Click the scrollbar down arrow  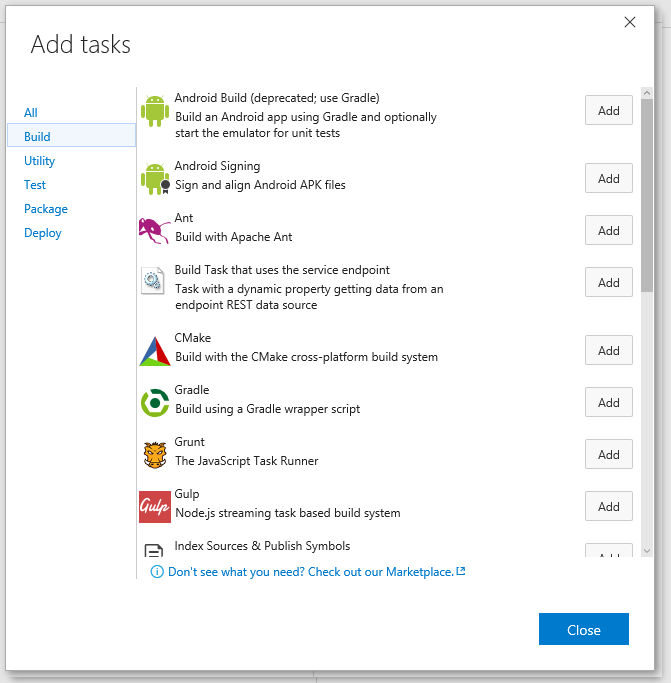647,551
